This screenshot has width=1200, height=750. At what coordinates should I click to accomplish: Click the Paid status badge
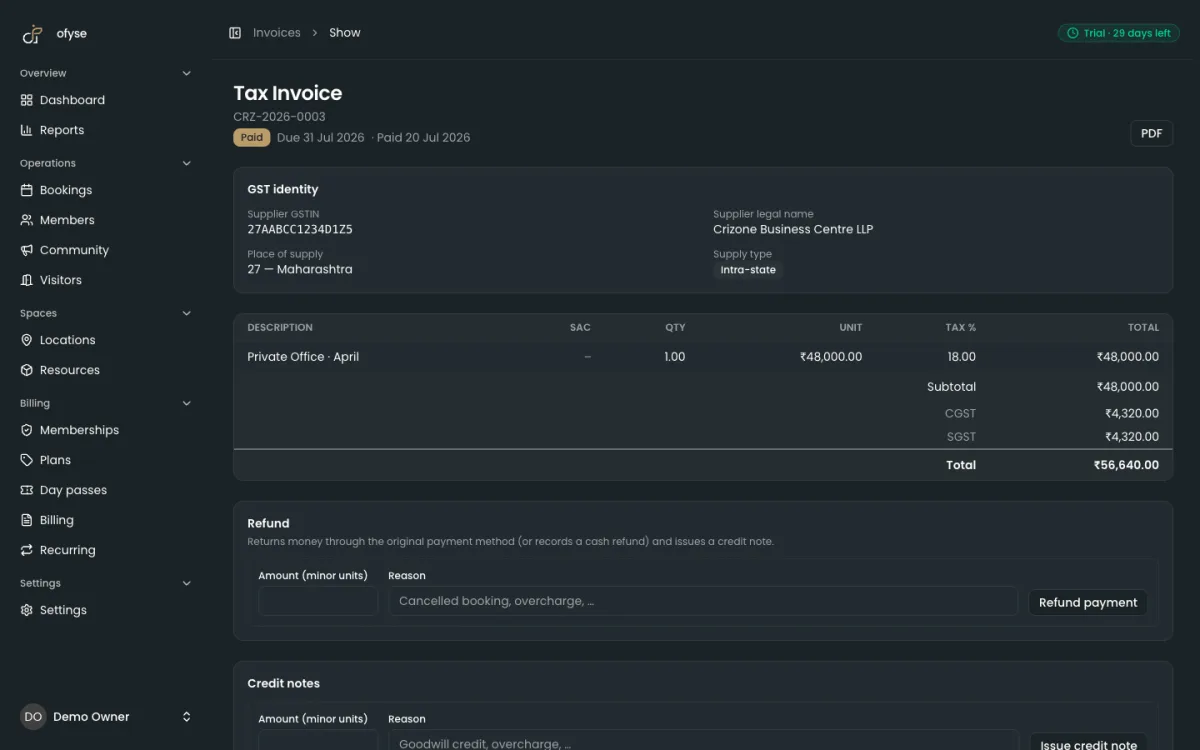[x=252, y=138]
